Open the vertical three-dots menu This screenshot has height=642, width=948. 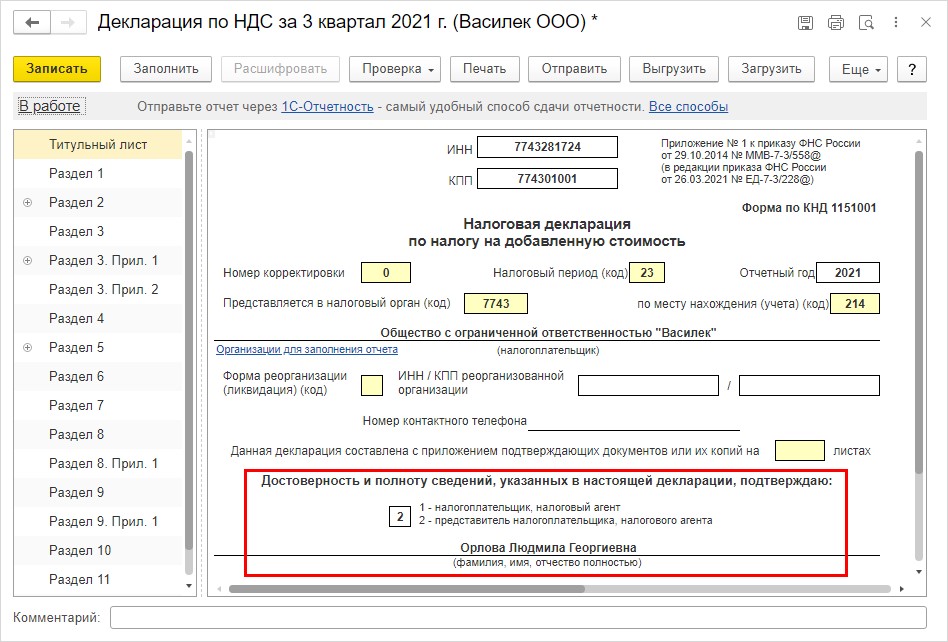click(x=896, y=23)
